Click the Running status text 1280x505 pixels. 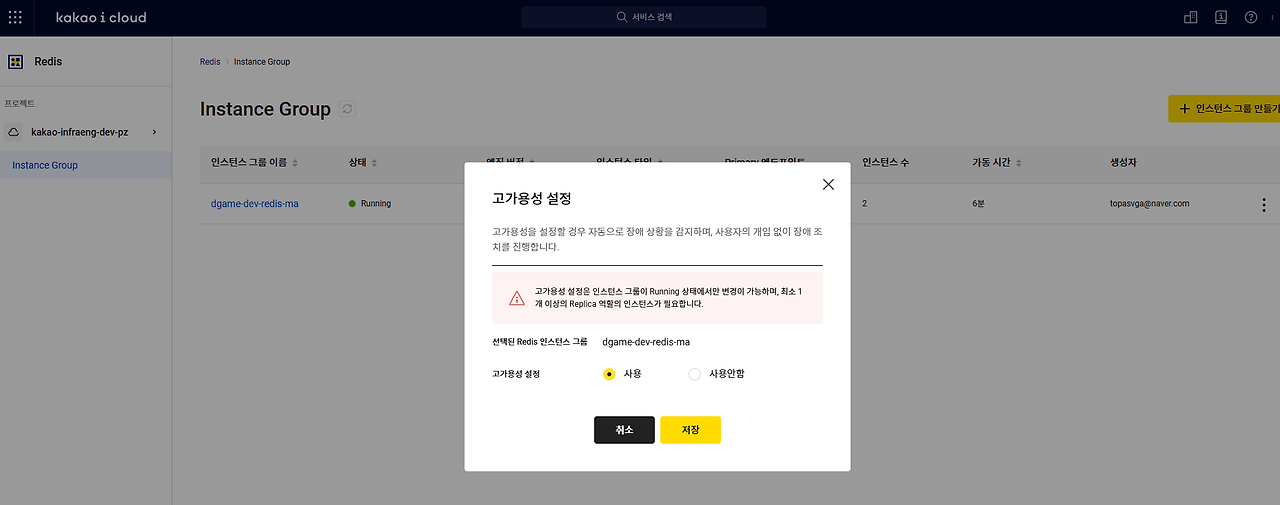375,203
